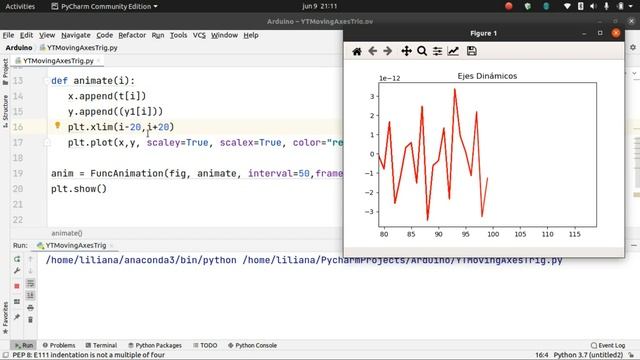Screen dimensions: 640x360
Task: Show quick-fix lightbulb on line 16
Action: (x=58, y=125)
